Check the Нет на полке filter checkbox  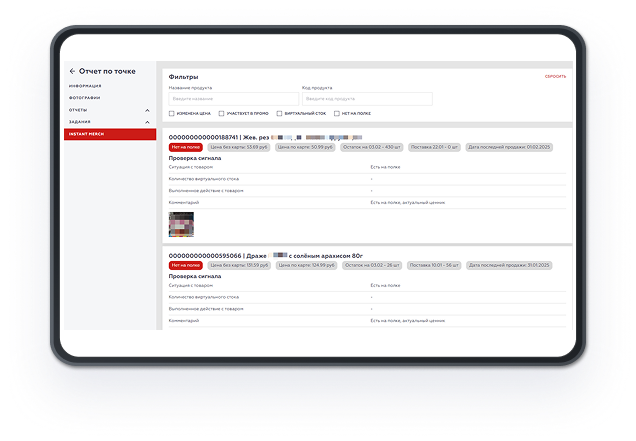tap(337, 114)
